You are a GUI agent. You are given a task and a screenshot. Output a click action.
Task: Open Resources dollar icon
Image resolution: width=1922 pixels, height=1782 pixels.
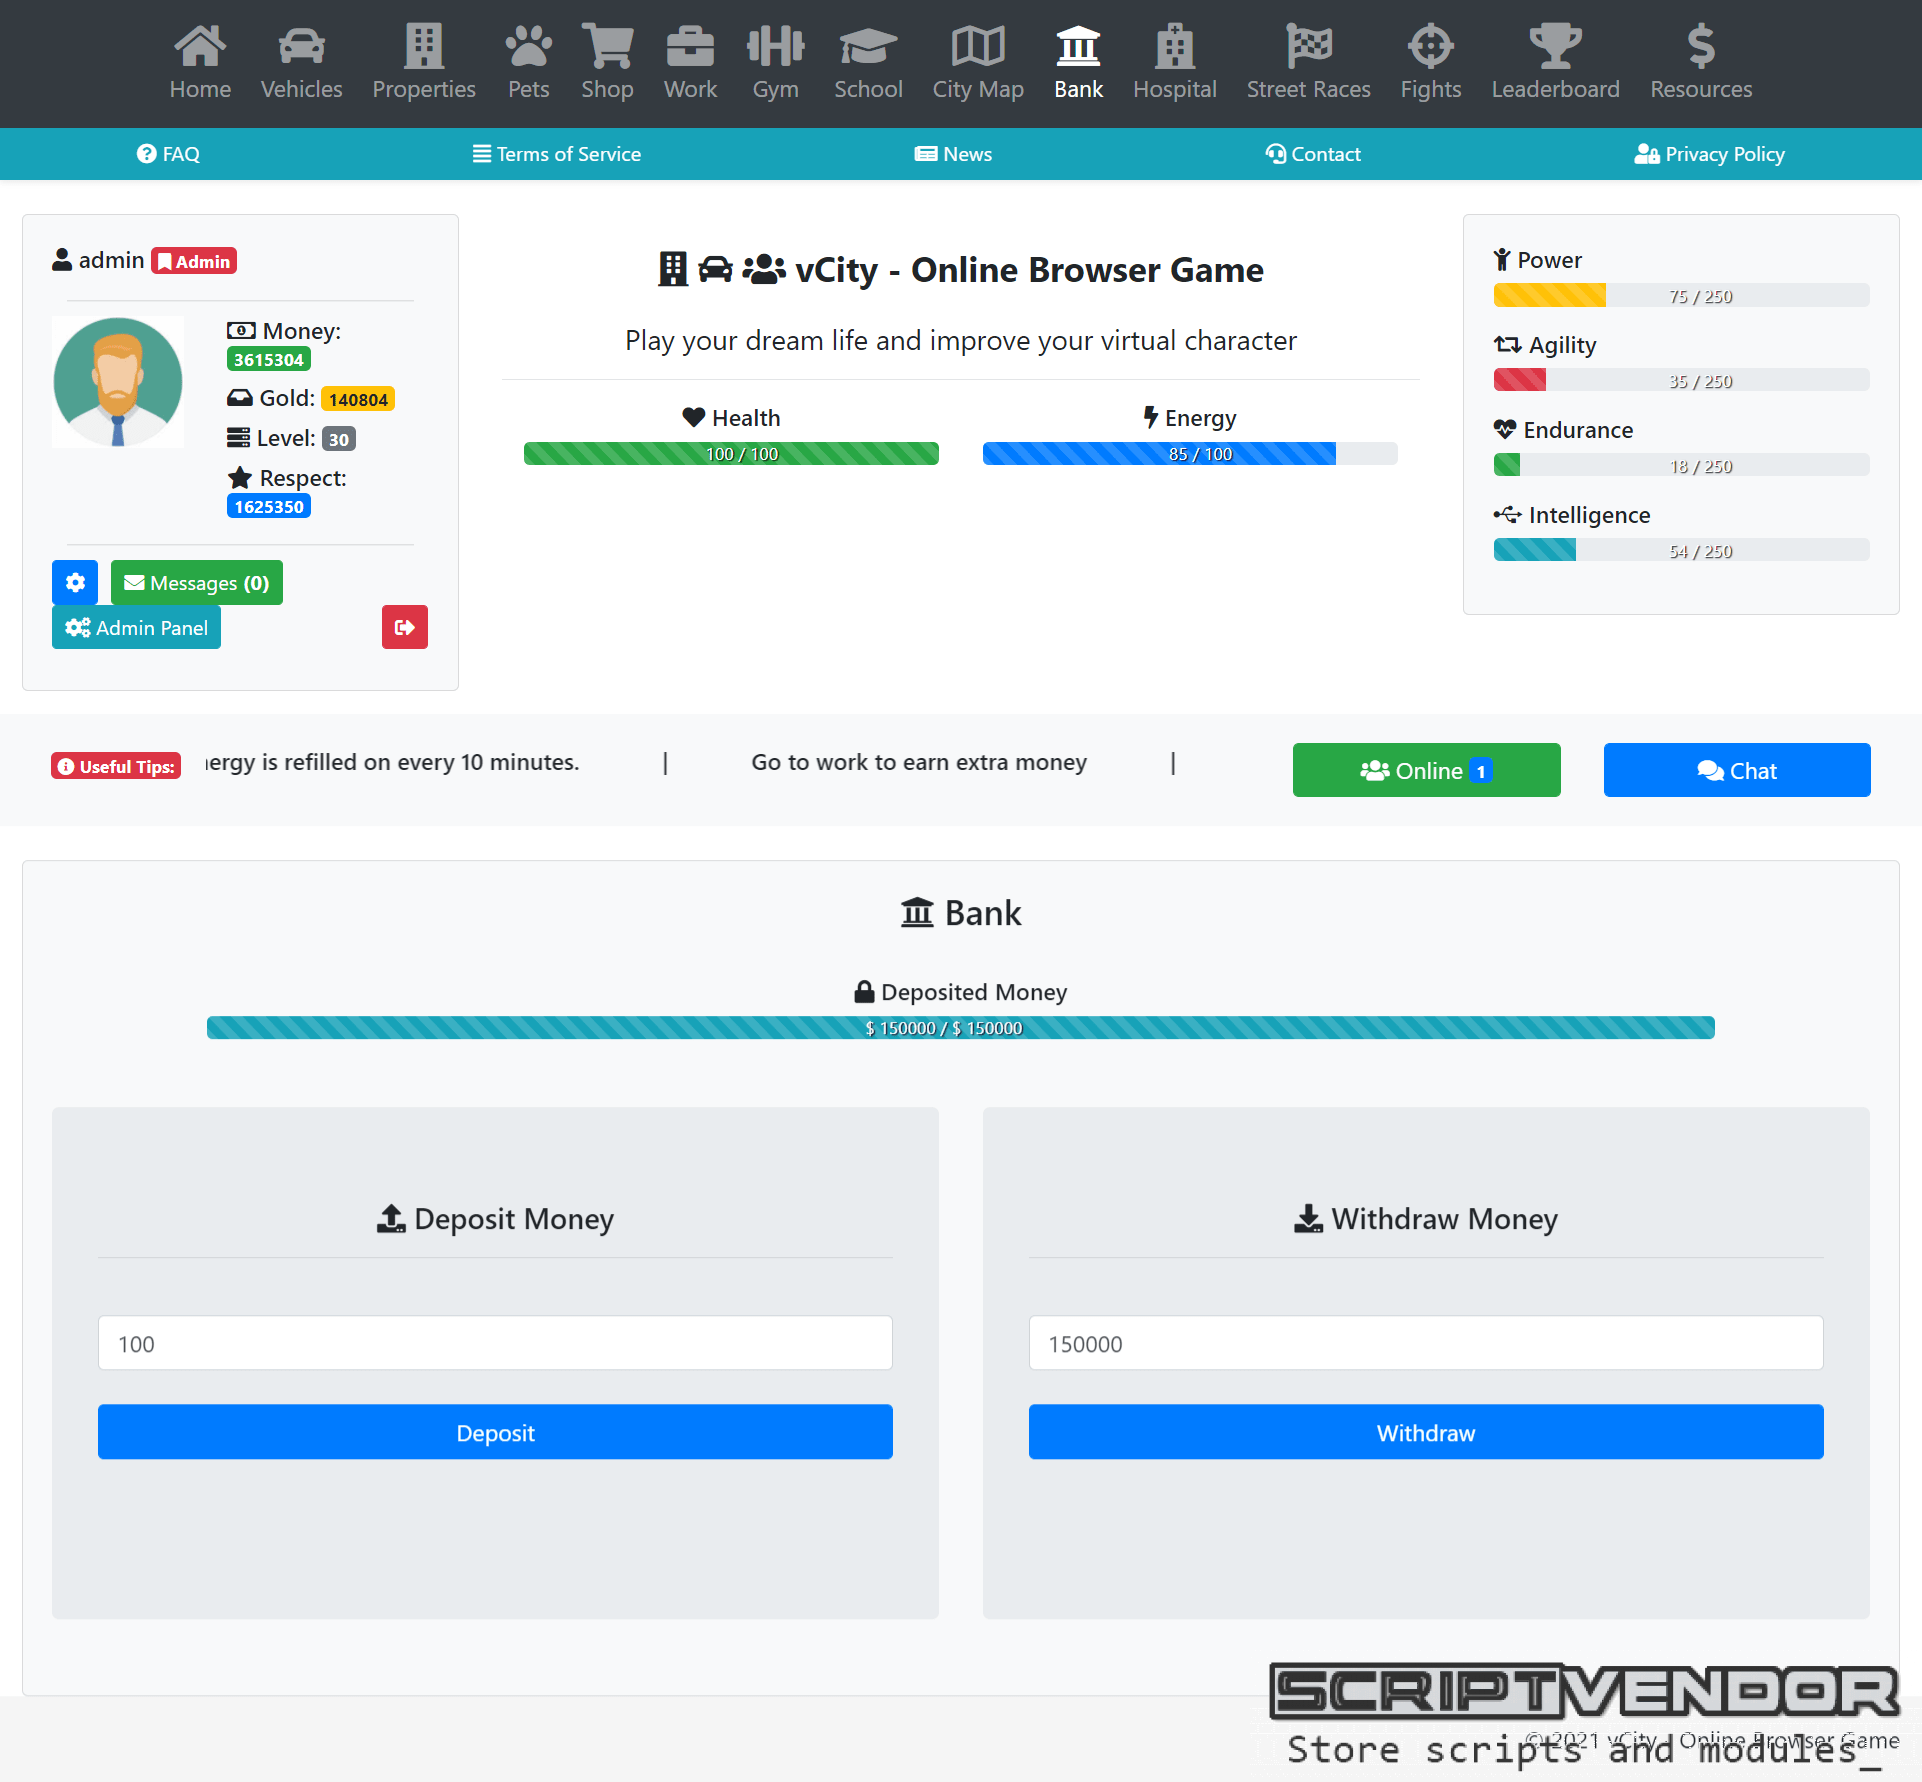point(1701,45)
